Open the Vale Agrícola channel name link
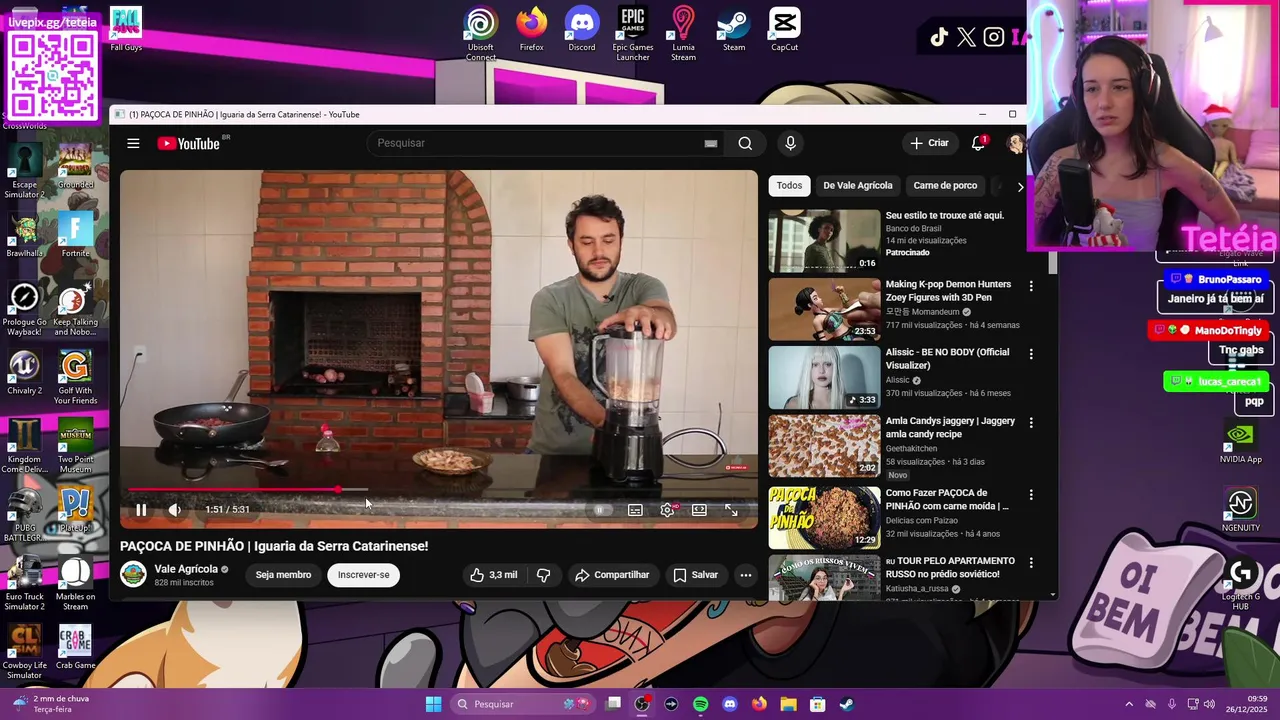The image size is (1280, 720). [186, 569]
